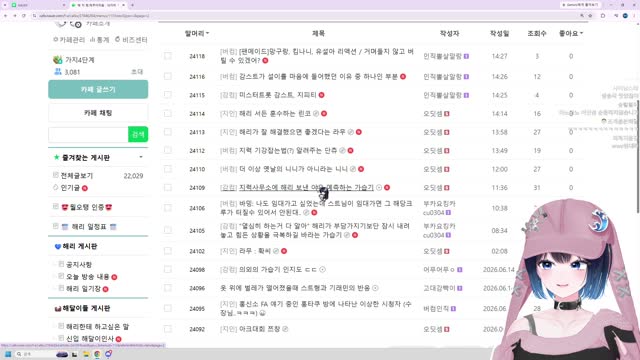This screenshot has width=640, height=360.
Task: Click the 작성일 column header
Action: tap(499, 33)
